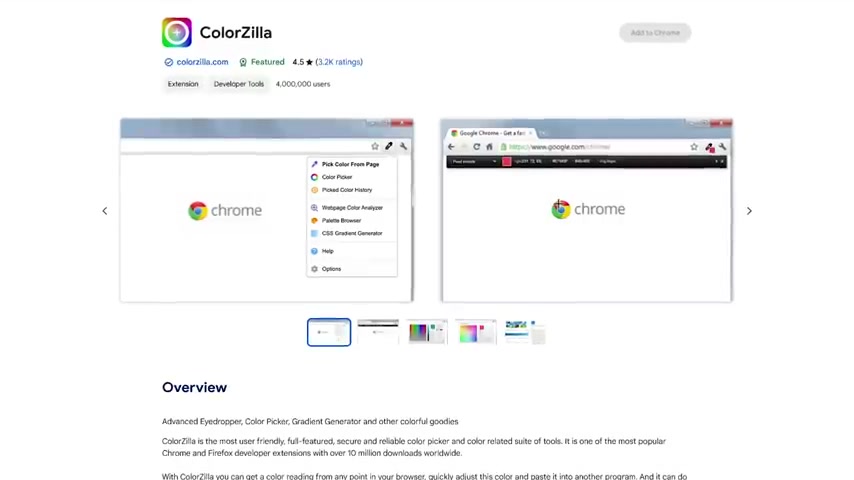Click the star icon next to 4.5 rating
Image resolution: width=854 pixels, height=480 pixels.
[x=309, y=62]
